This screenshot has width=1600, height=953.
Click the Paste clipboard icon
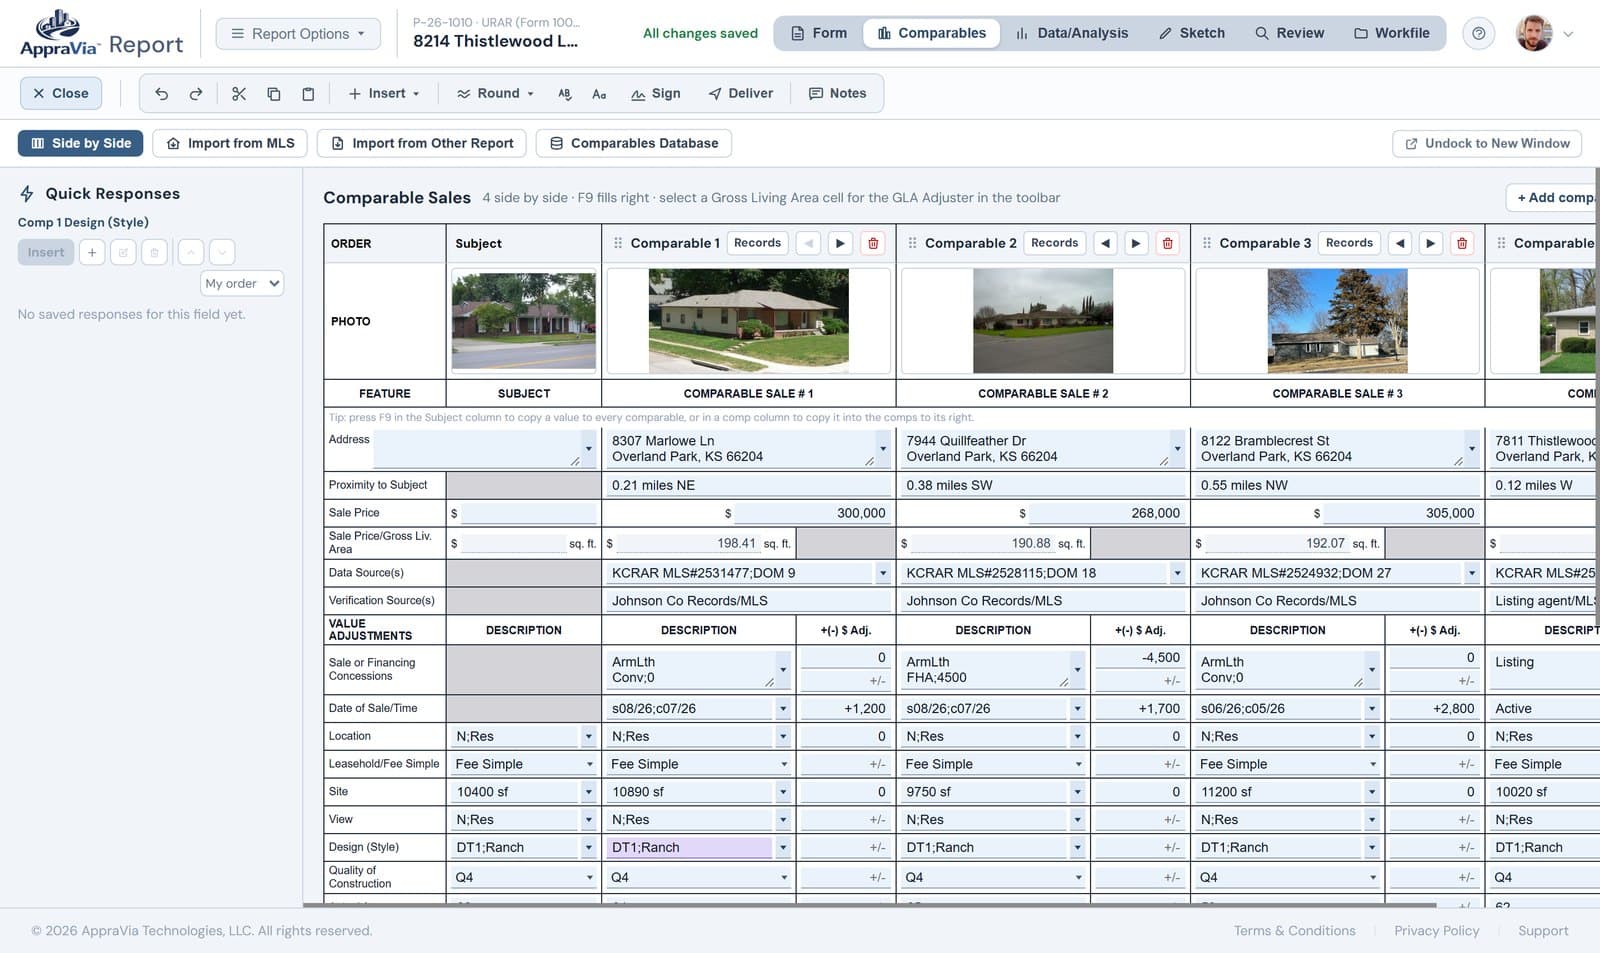pos(308,93)
